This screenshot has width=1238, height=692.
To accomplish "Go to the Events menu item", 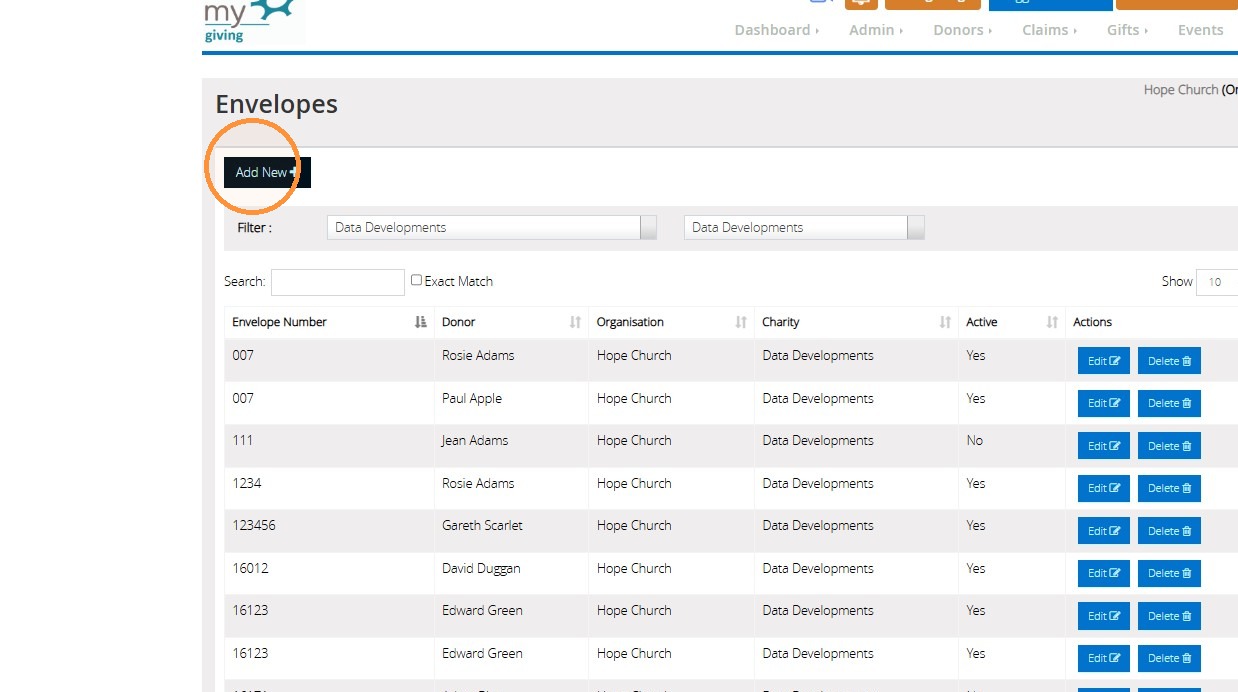I will [1200, 30].
